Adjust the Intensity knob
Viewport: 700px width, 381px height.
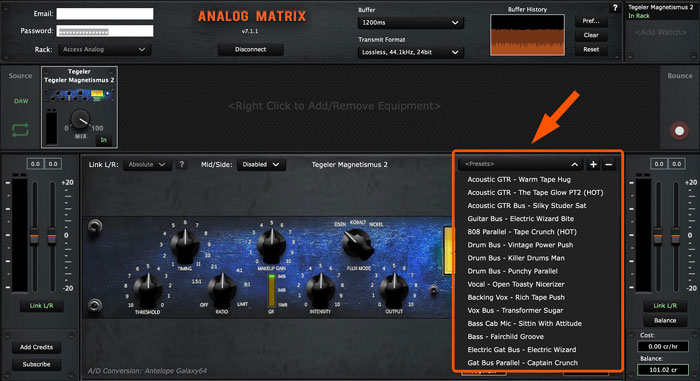point(320,289)
